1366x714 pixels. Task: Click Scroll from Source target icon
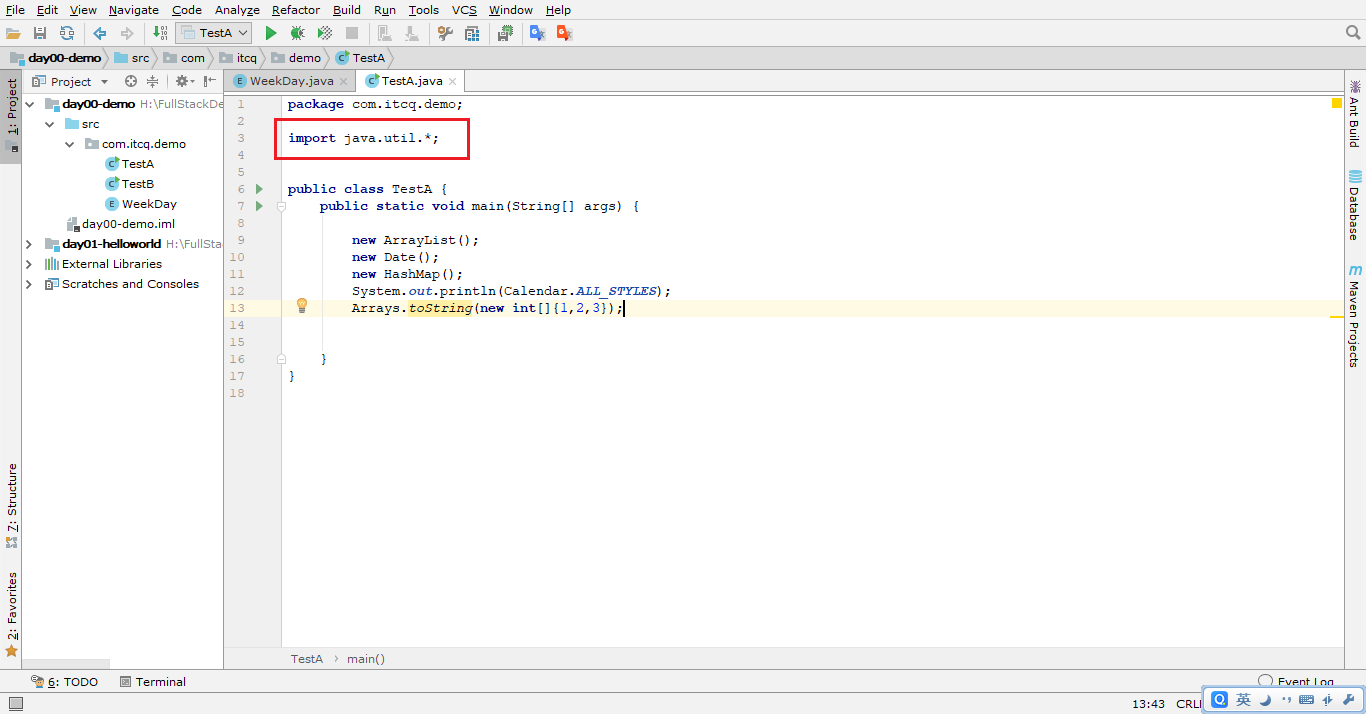131,81
